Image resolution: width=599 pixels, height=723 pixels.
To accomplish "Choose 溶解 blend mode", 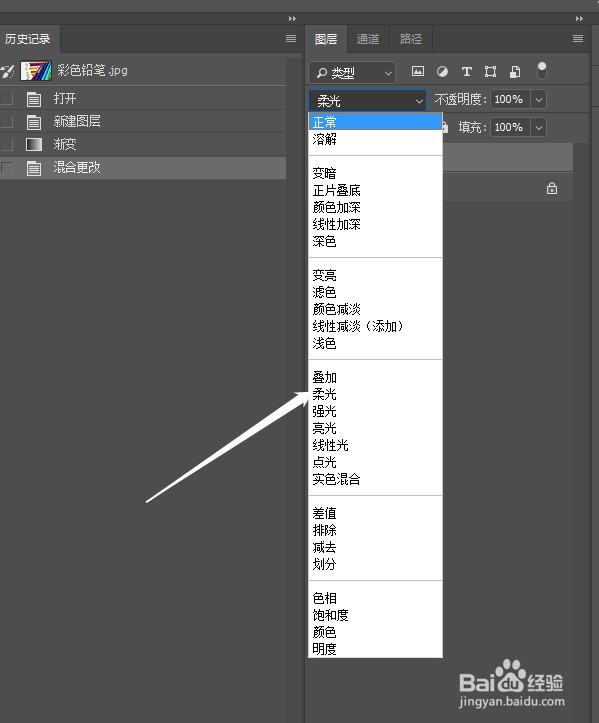I will [x=375, y=139].
